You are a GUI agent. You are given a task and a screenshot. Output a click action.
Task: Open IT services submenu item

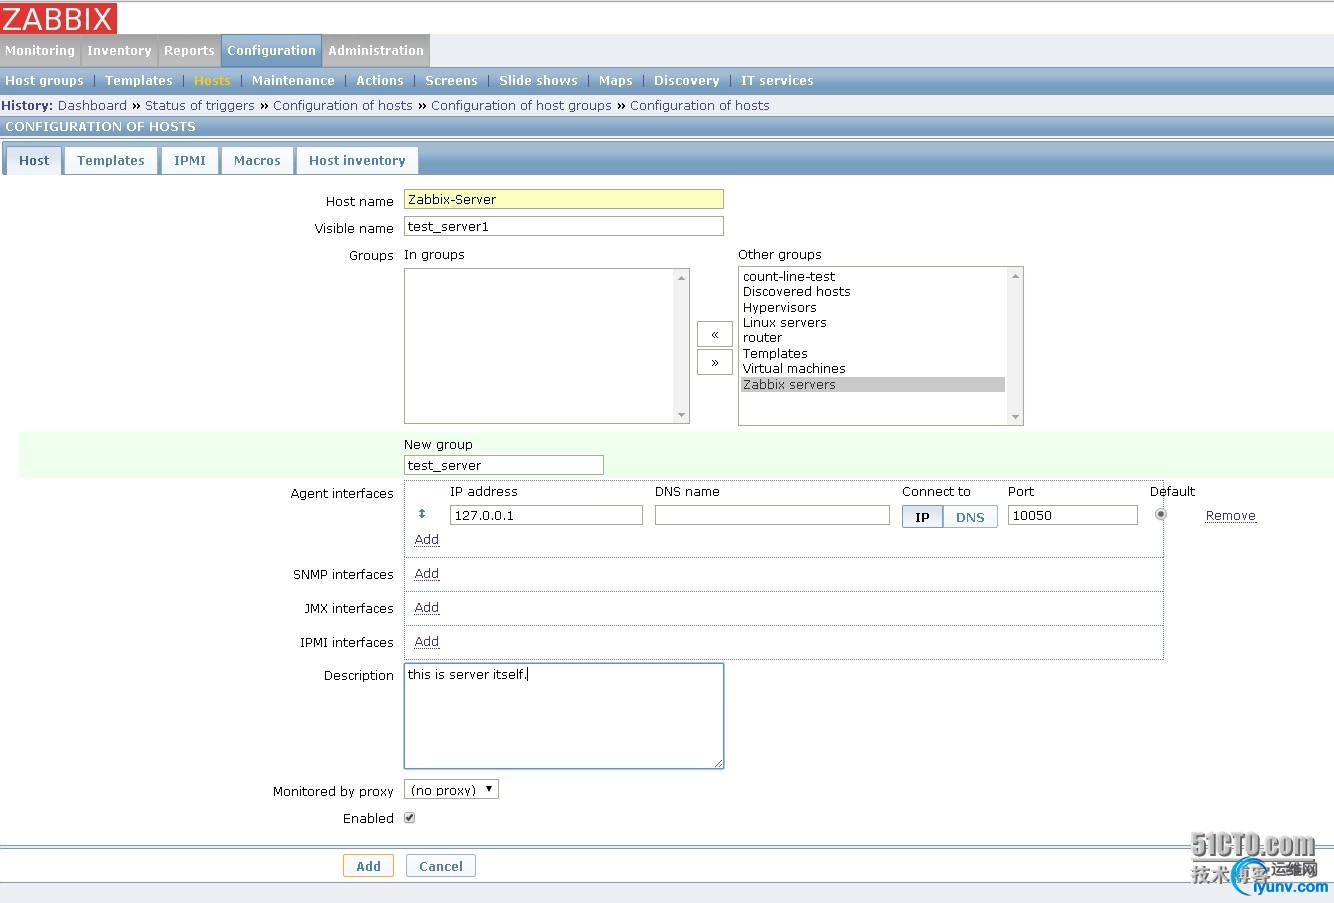click(777, 81)
